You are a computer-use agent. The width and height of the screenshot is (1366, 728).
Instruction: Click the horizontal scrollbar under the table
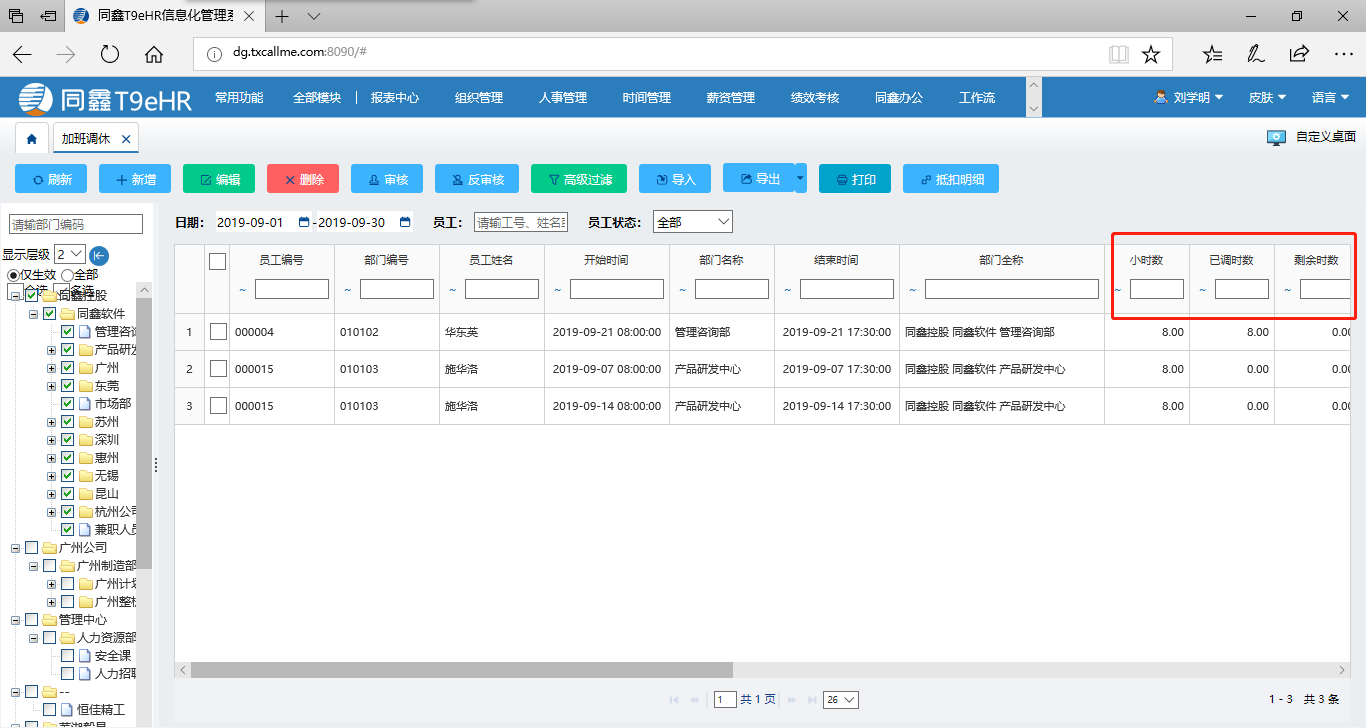pos(460,670)
